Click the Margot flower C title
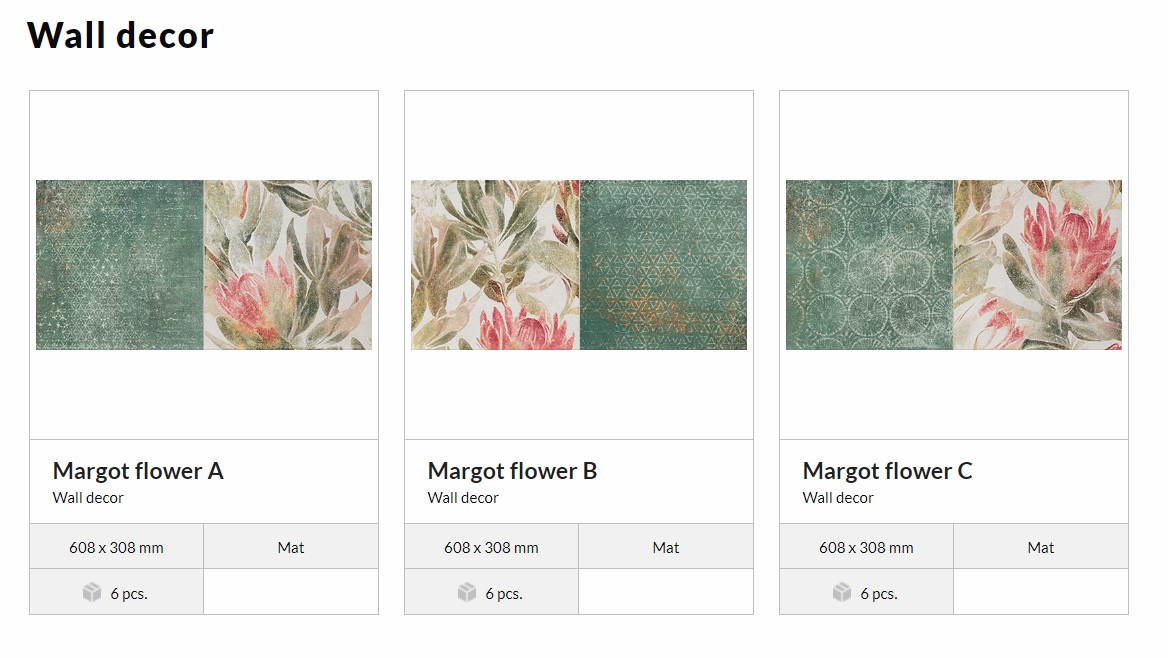 point(887,471)
